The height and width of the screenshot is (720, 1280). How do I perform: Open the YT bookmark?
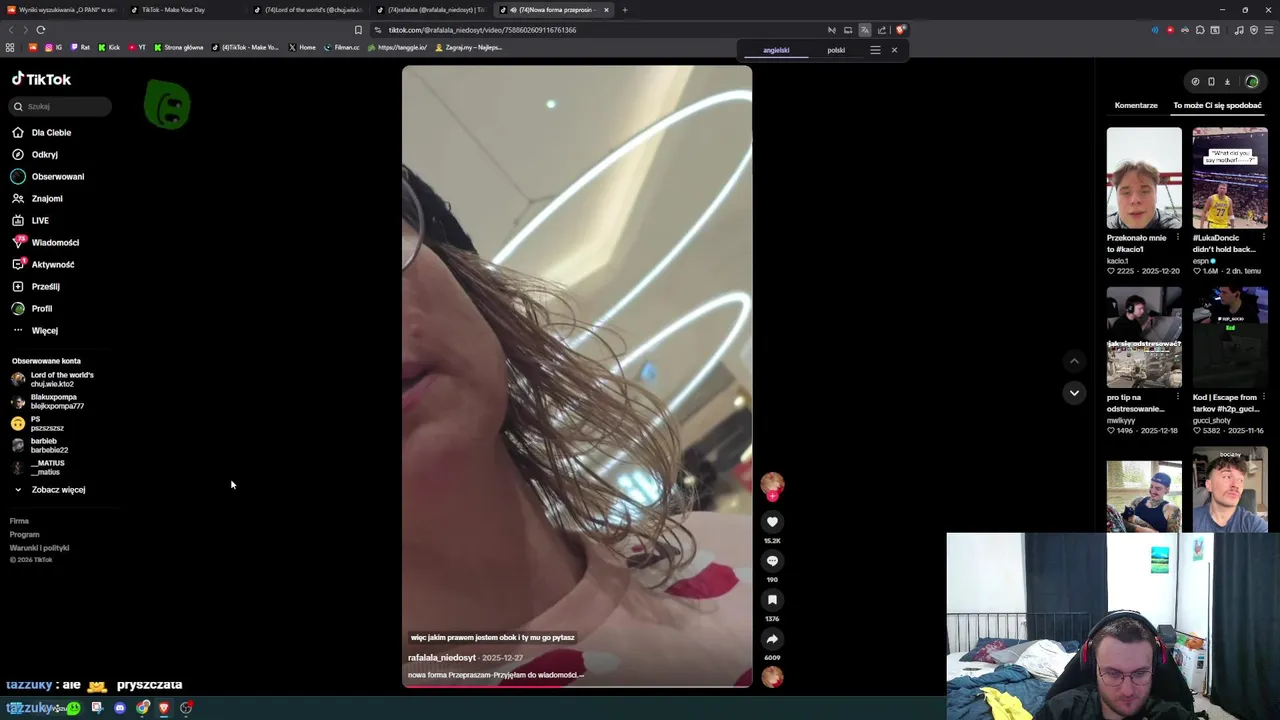click(x=137, y=47)
